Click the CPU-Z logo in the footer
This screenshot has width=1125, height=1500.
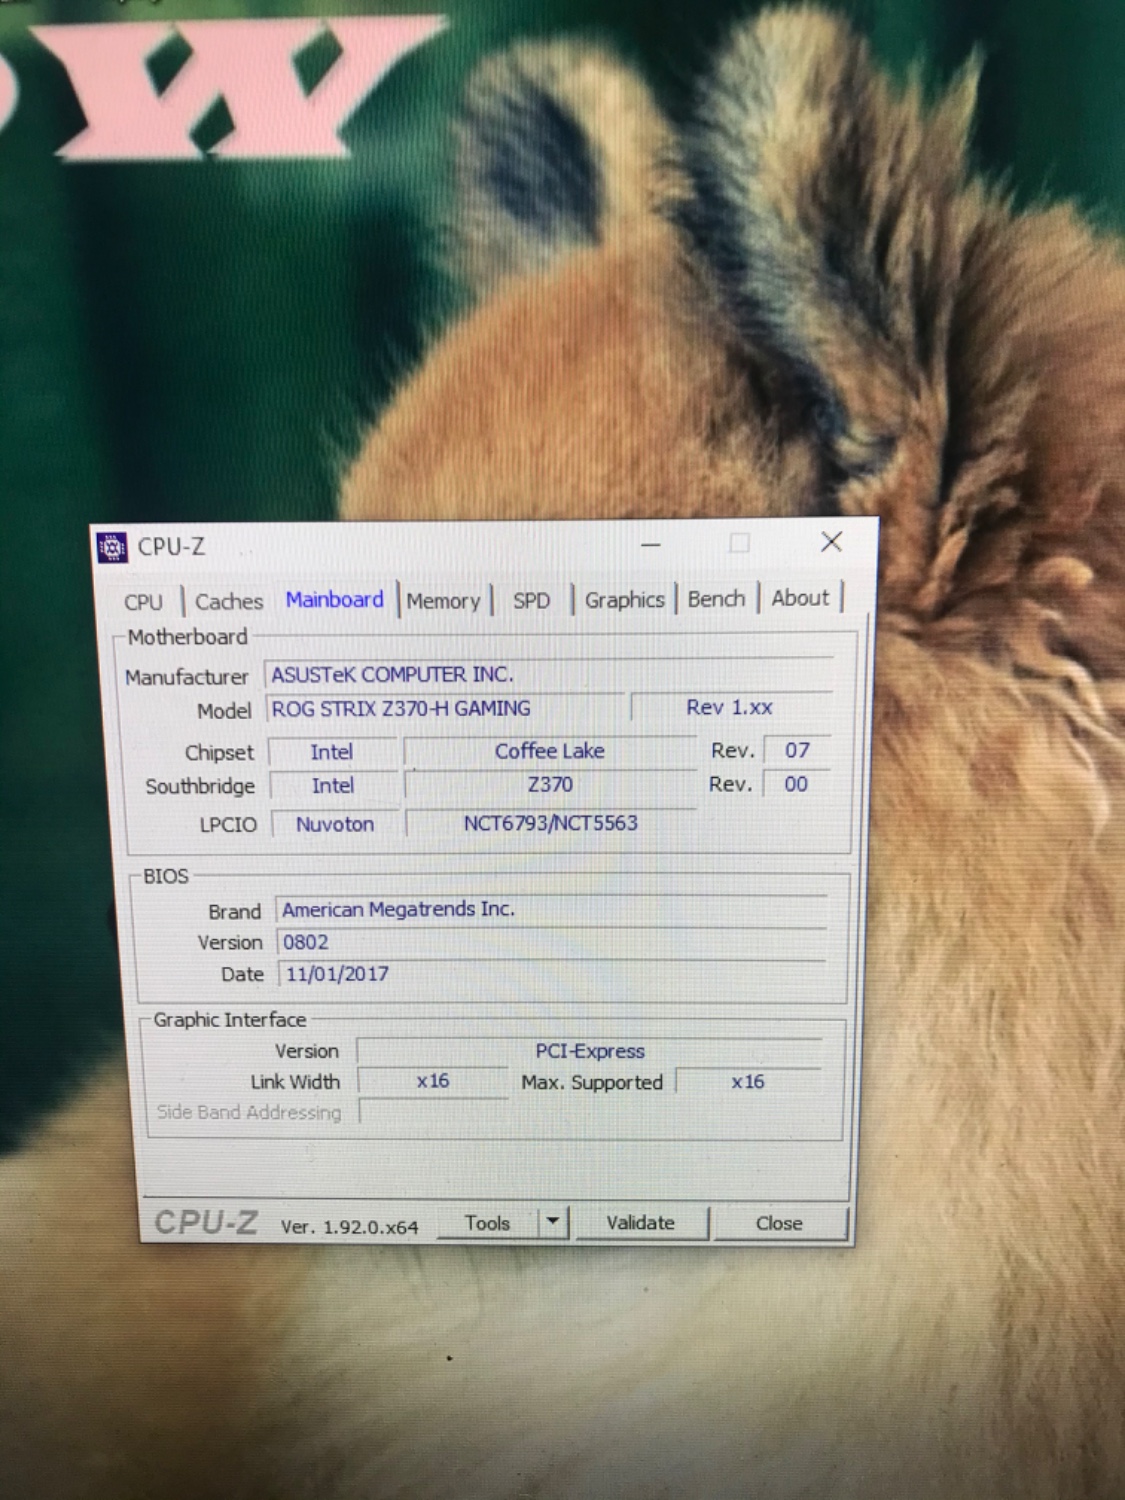tap(205, 1222)
